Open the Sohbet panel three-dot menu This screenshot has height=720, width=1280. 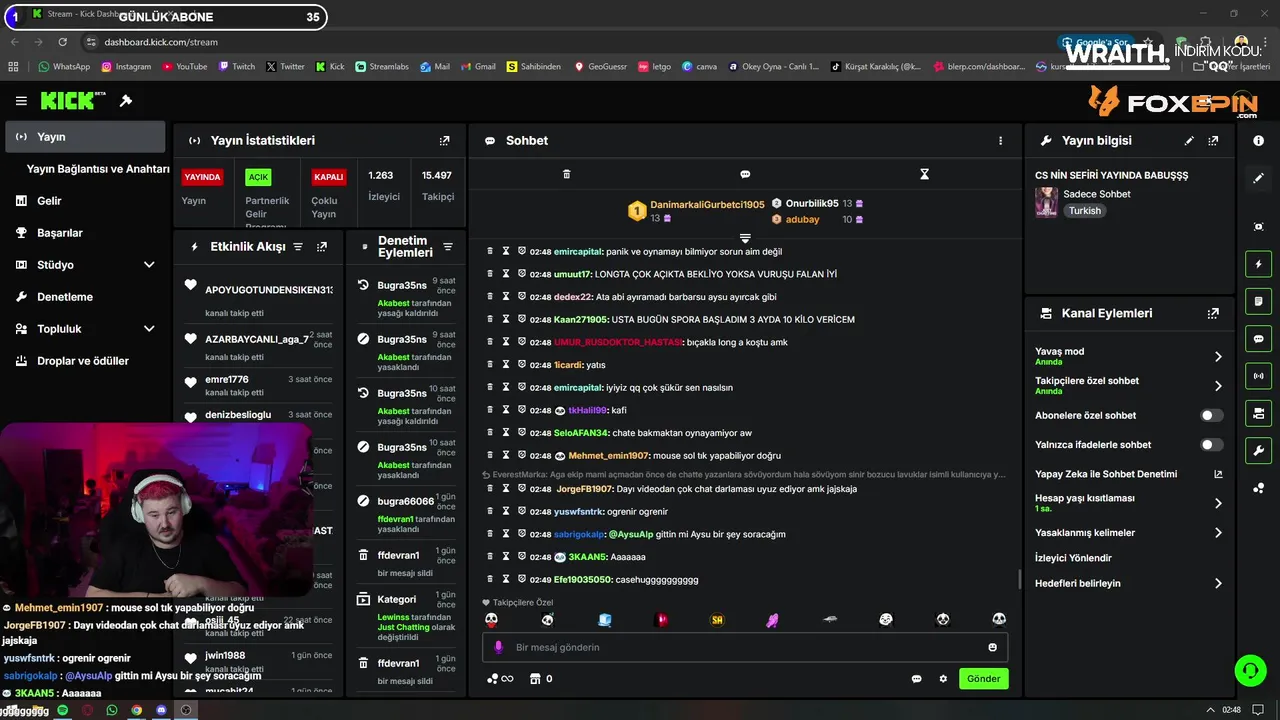click(x=1000, y=141)
